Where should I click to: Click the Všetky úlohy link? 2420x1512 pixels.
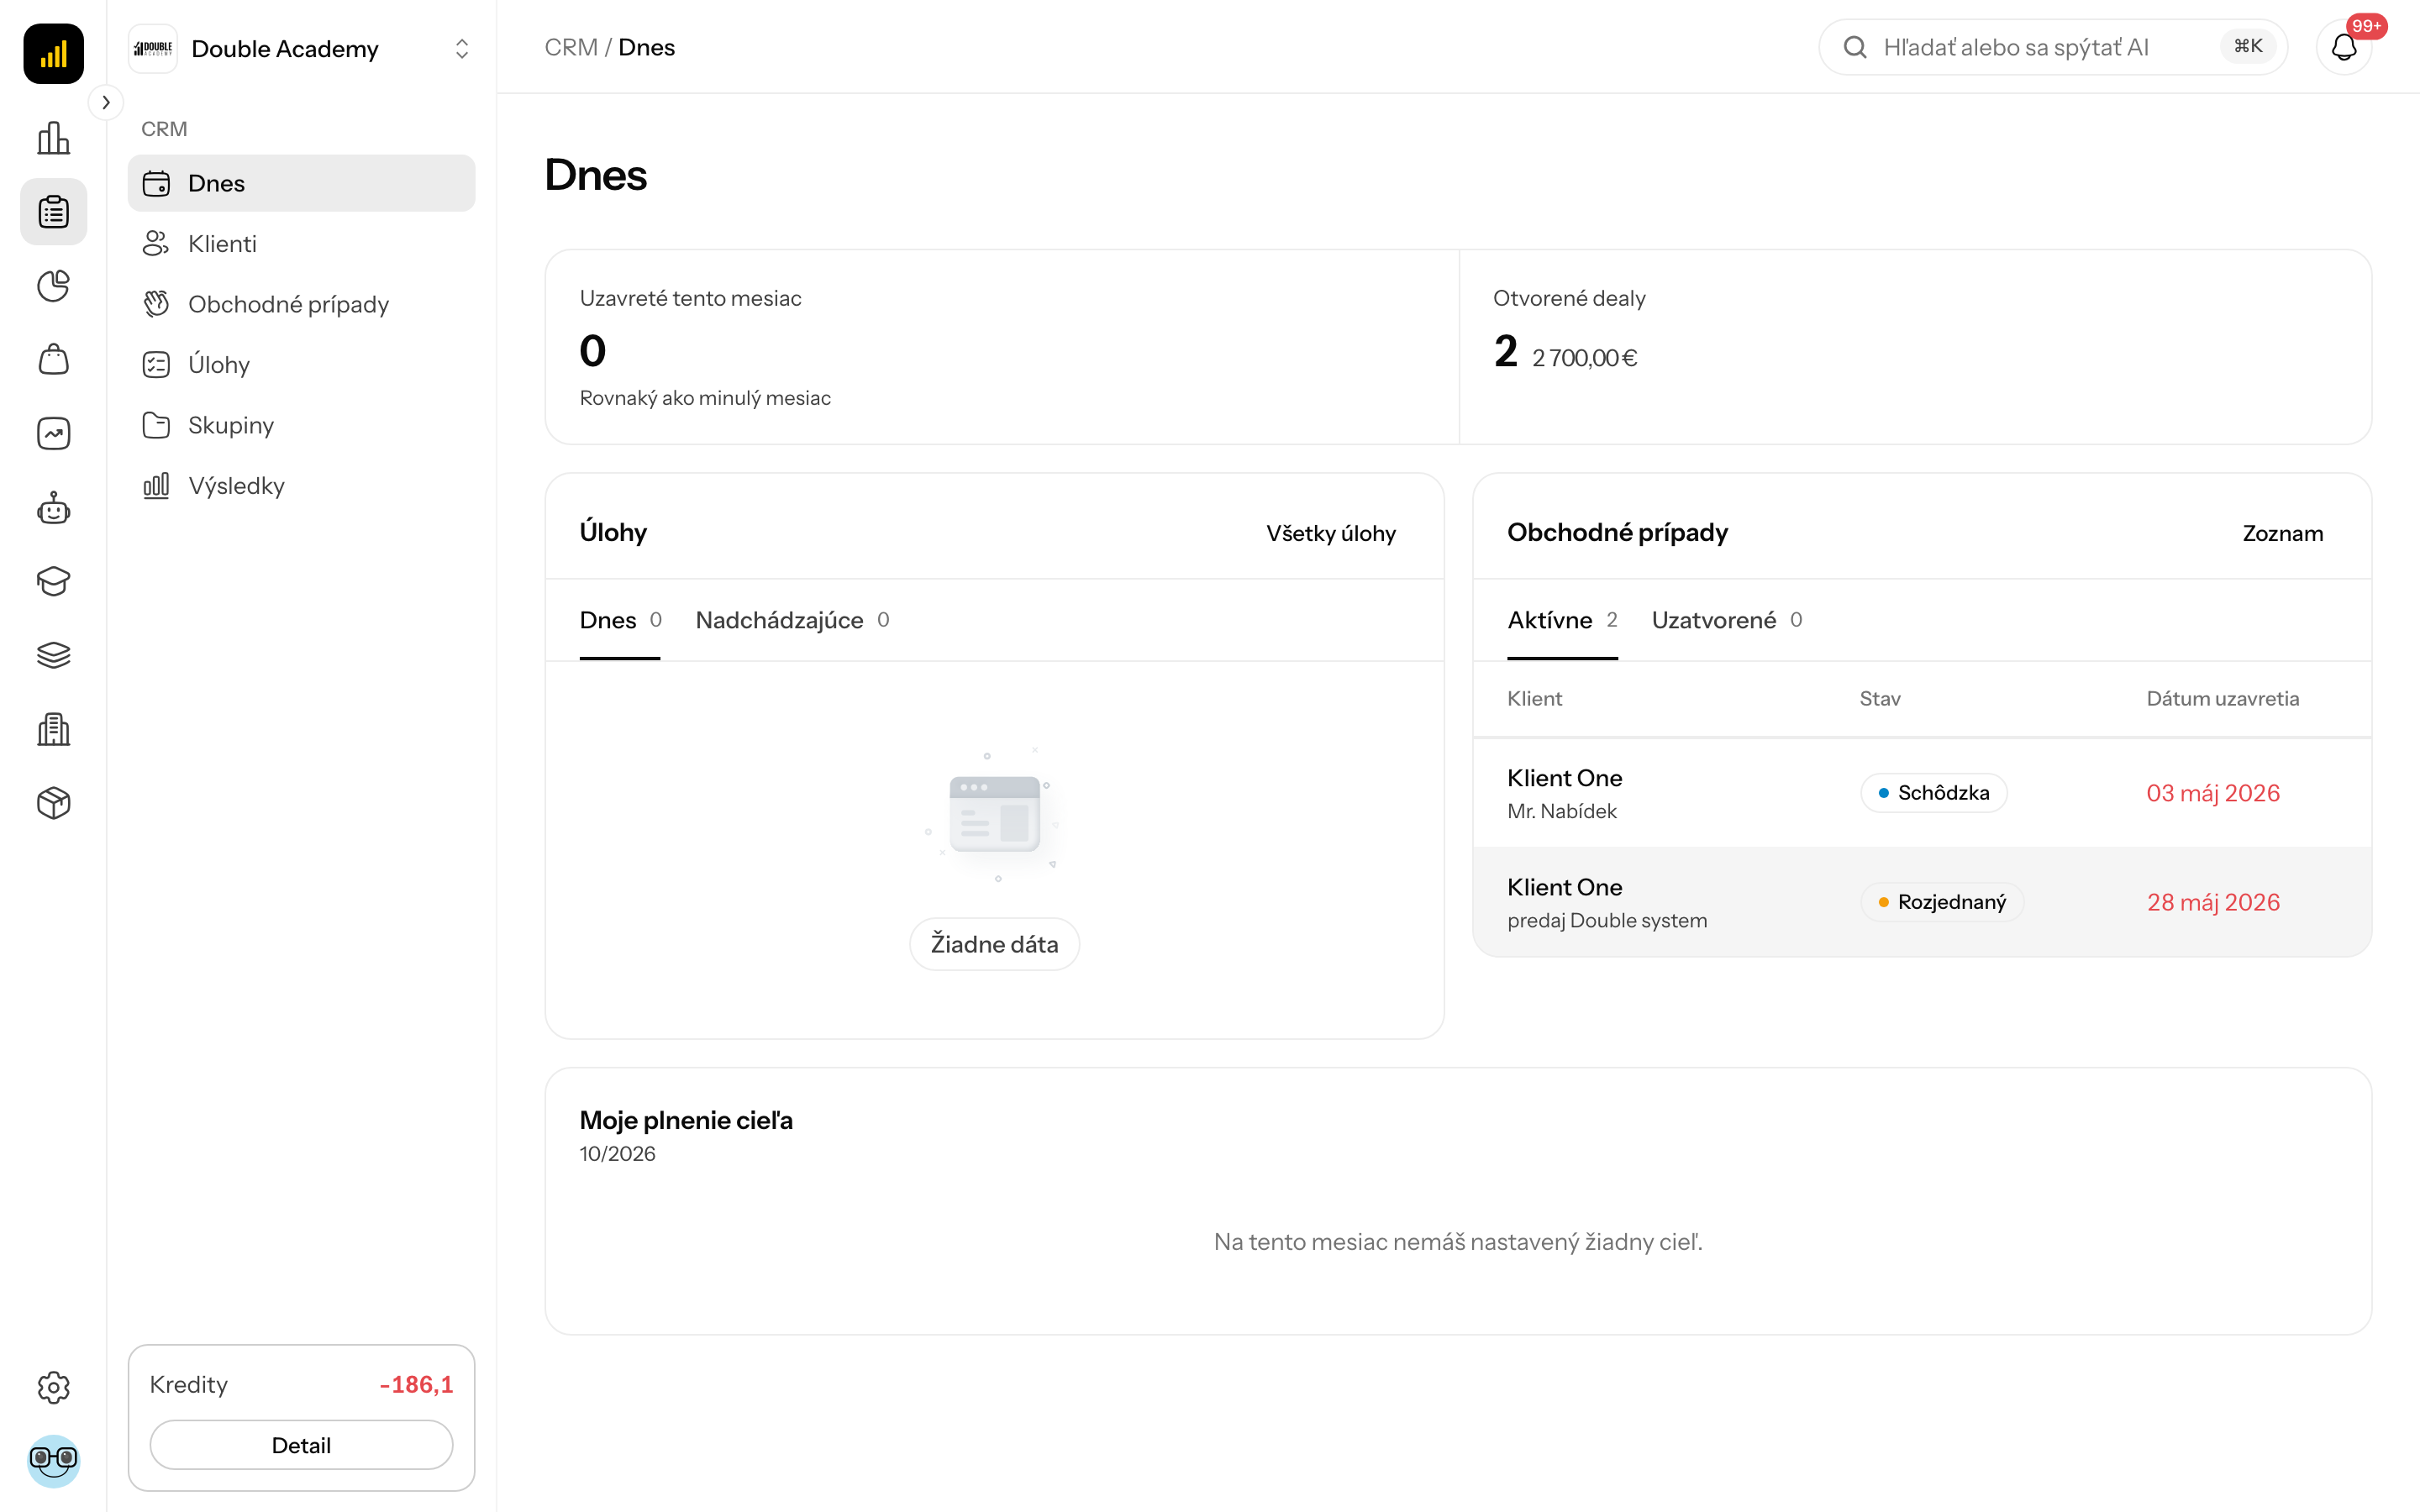click(x=1331, y=533)
